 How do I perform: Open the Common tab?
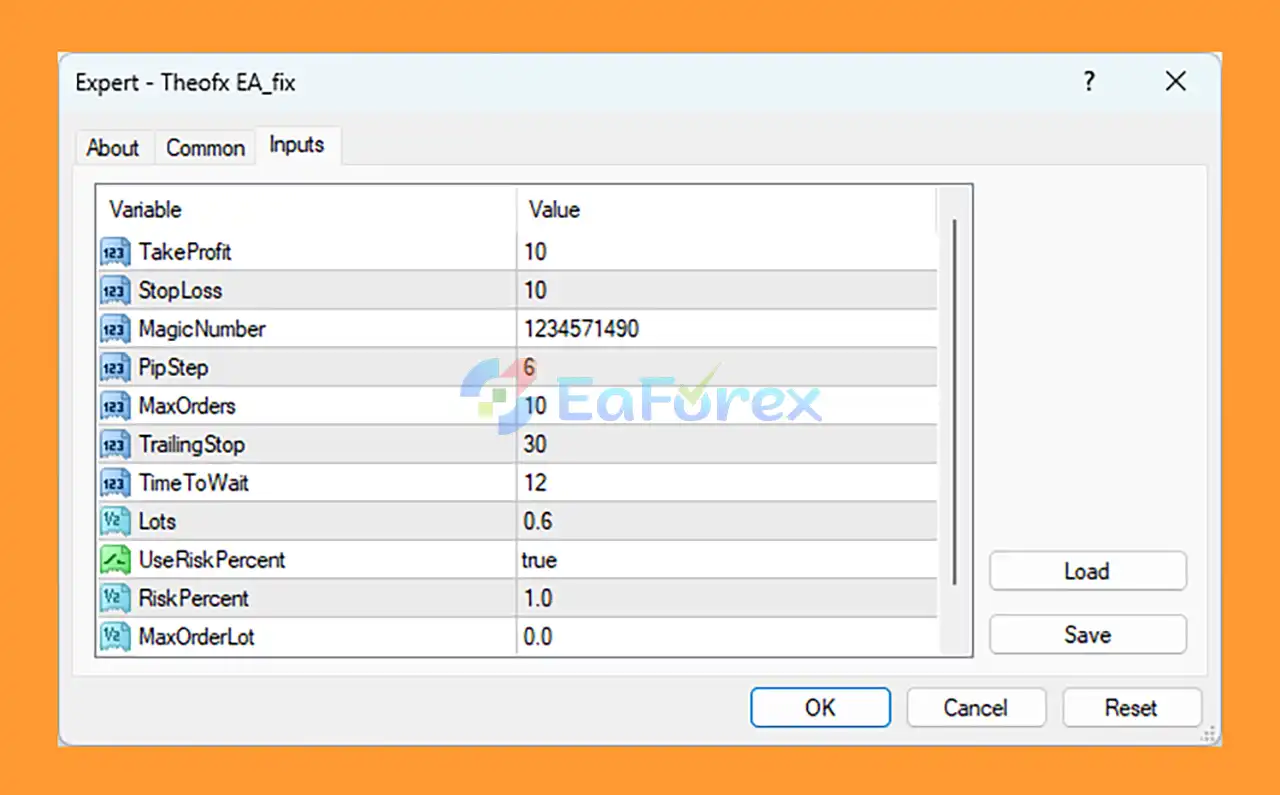(205, 148)
